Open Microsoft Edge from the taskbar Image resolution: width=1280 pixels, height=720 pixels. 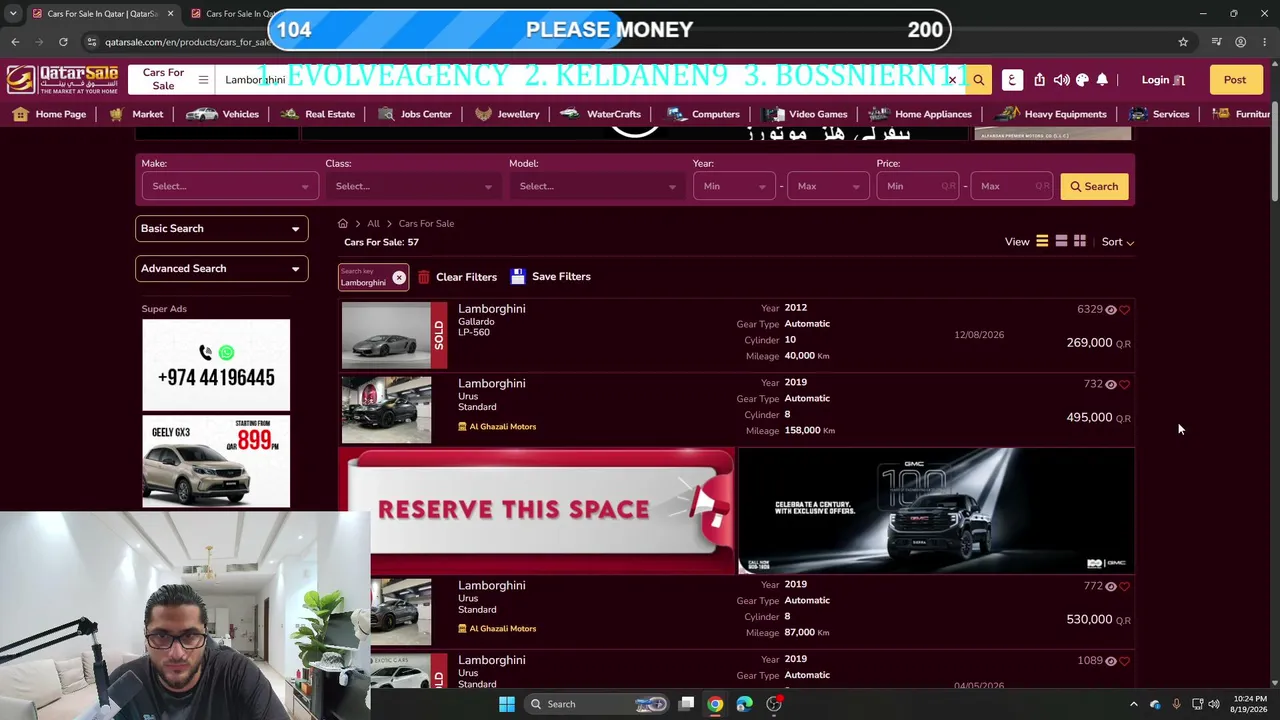tap(744, 704)
